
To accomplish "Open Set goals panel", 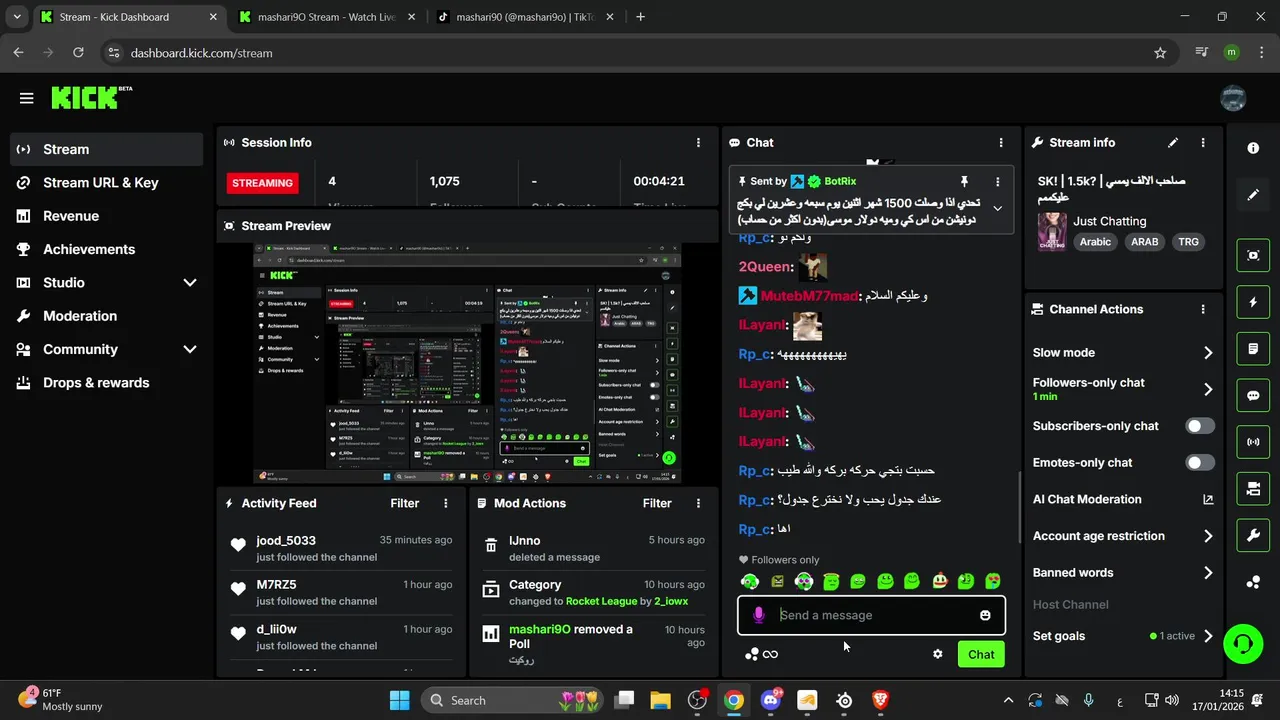I will (1123, 636).
